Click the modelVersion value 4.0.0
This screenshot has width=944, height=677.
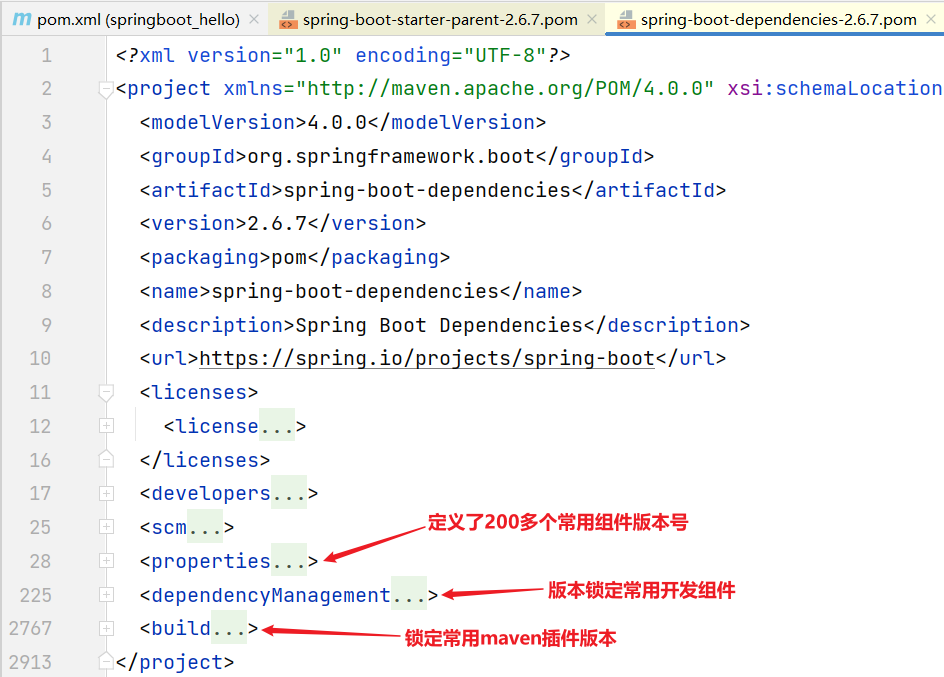[337, 123]
